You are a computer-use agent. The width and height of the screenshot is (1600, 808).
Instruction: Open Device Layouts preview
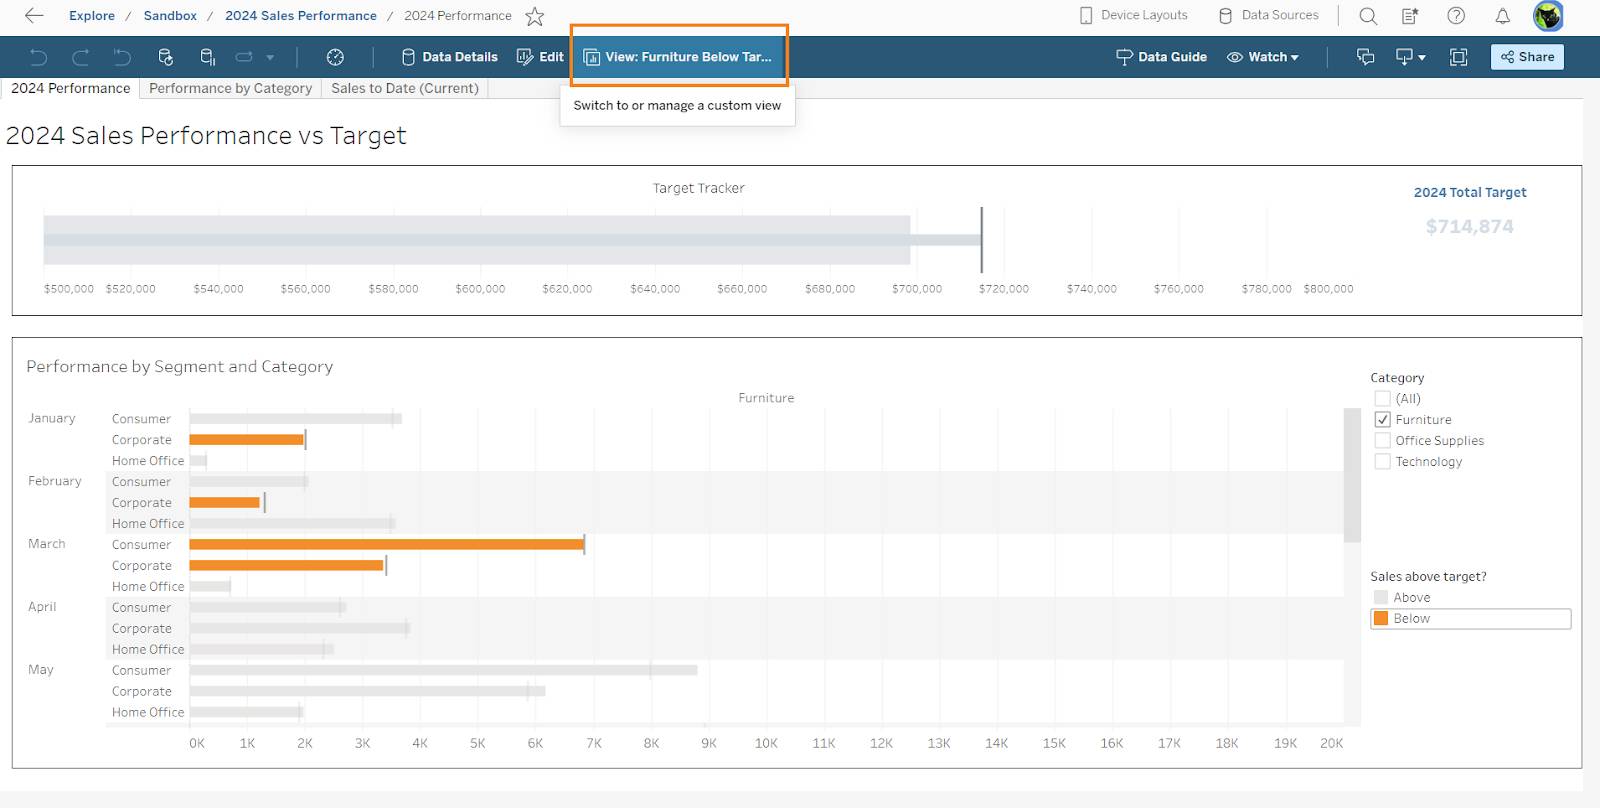coord(1133,15)
